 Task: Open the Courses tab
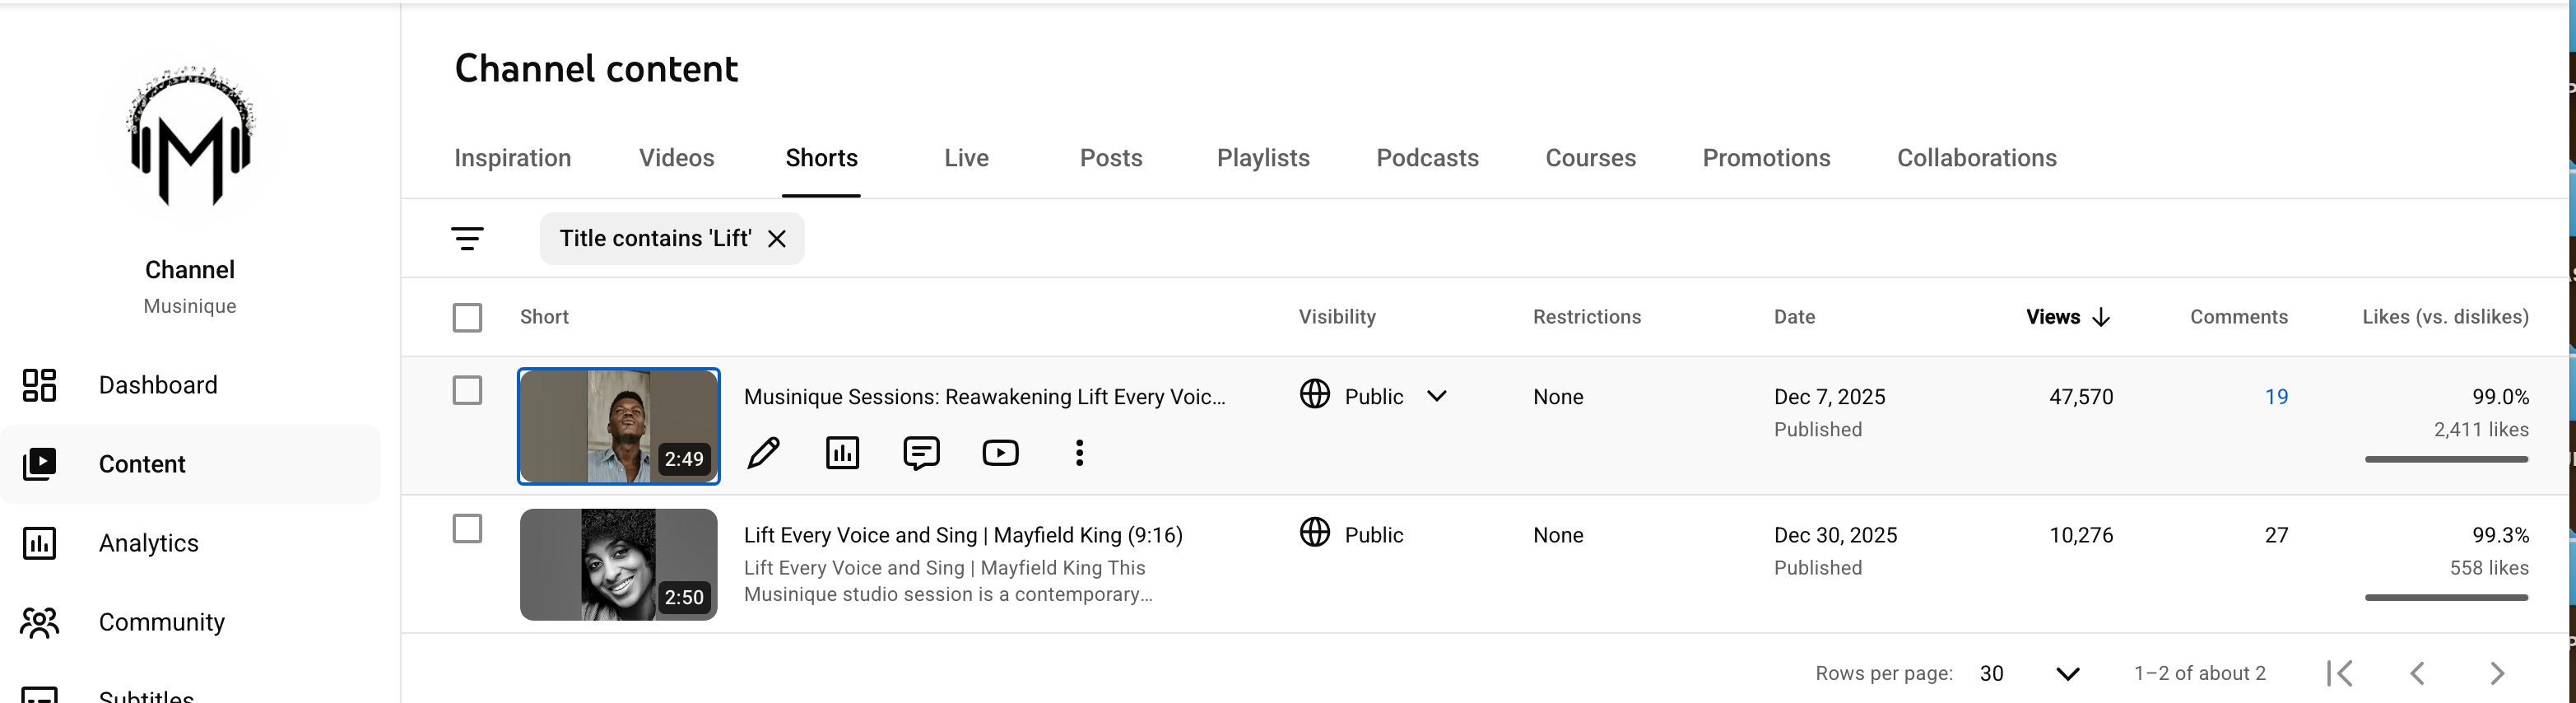tap(1591, 158)
